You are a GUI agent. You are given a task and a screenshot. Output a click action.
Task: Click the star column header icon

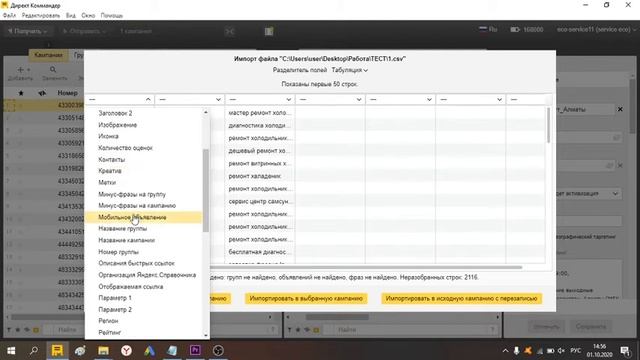click(x=21, y=93)
